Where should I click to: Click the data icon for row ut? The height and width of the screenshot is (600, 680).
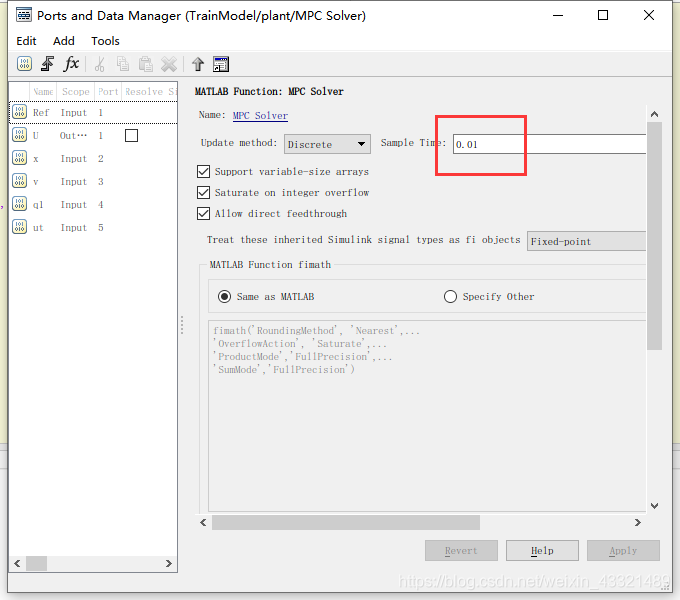20,227
